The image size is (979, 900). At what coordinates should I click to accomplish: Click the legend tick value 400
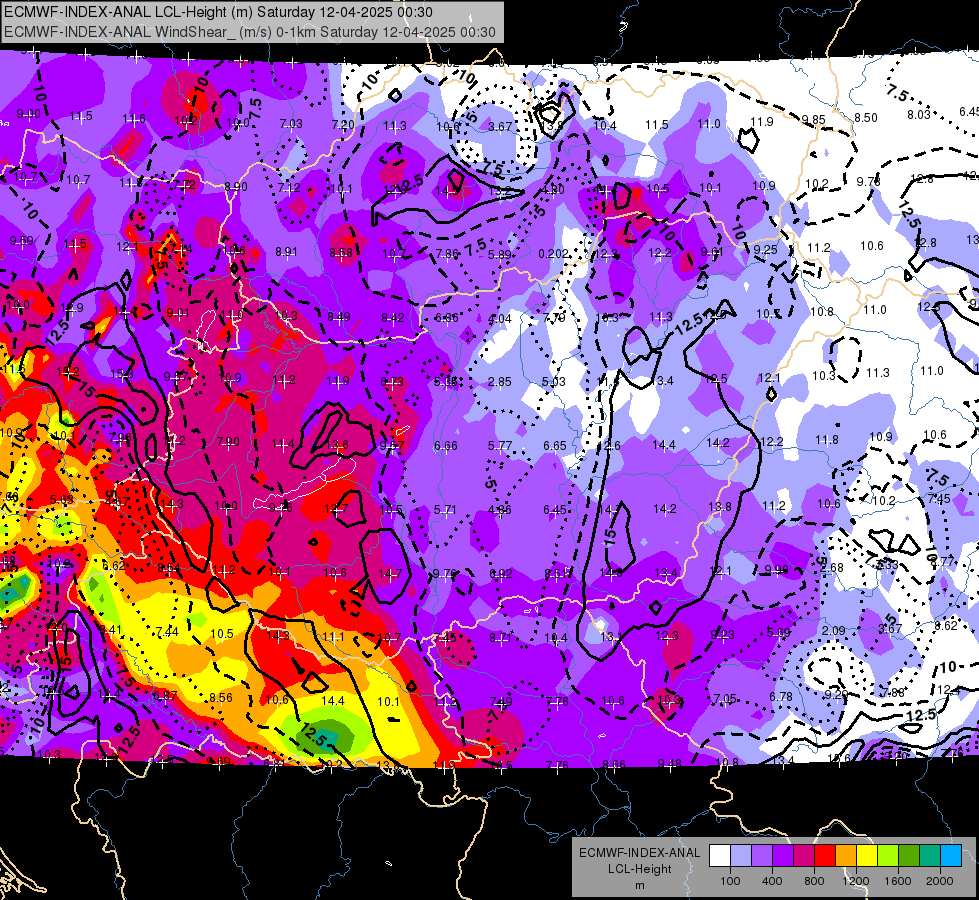tap(772, 881)
